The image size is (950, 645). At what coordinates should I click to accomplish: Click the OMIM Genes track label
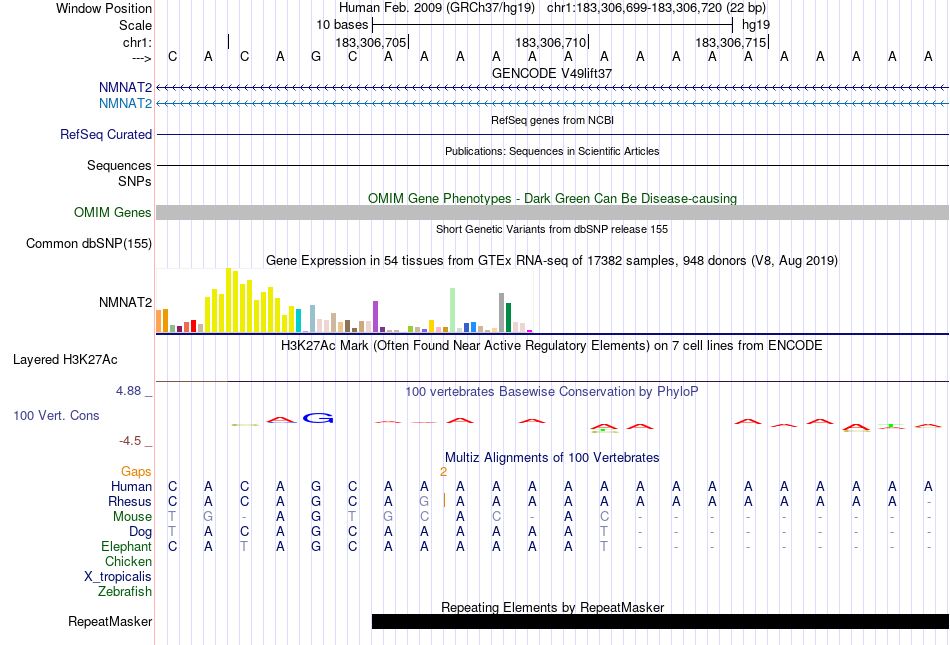[113, 213]
